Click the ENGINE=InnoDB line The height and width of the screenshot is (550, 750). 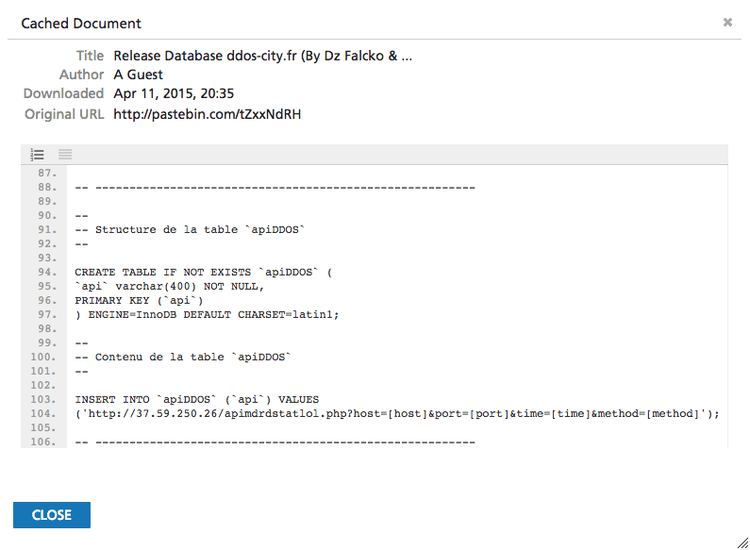tap(207, 314)
